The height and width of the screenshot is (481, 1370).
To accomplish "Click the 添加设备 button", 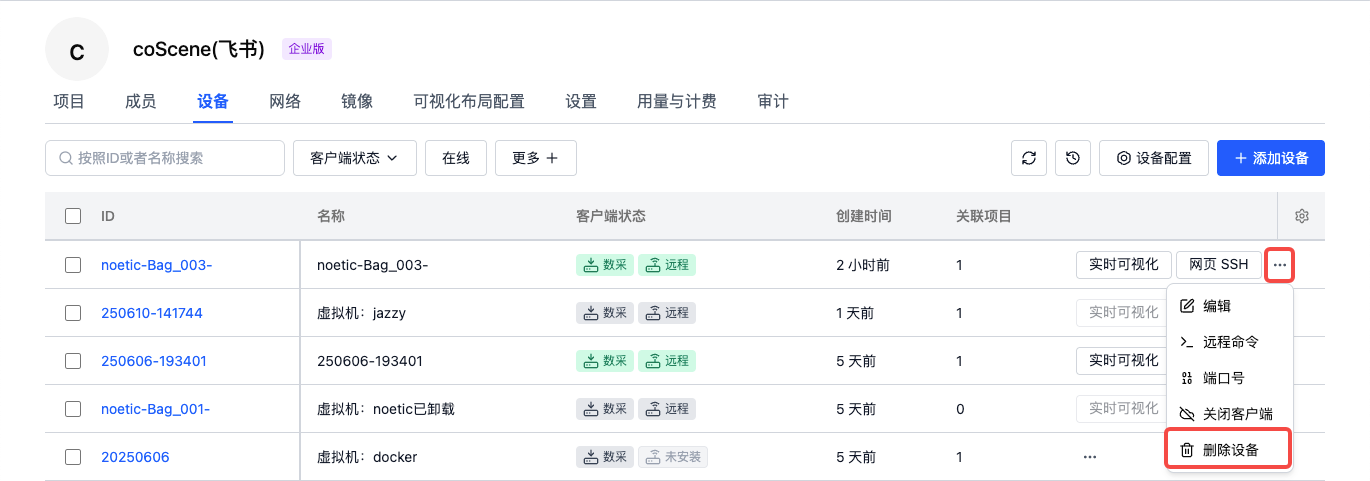I will (x=1271, y=158).
